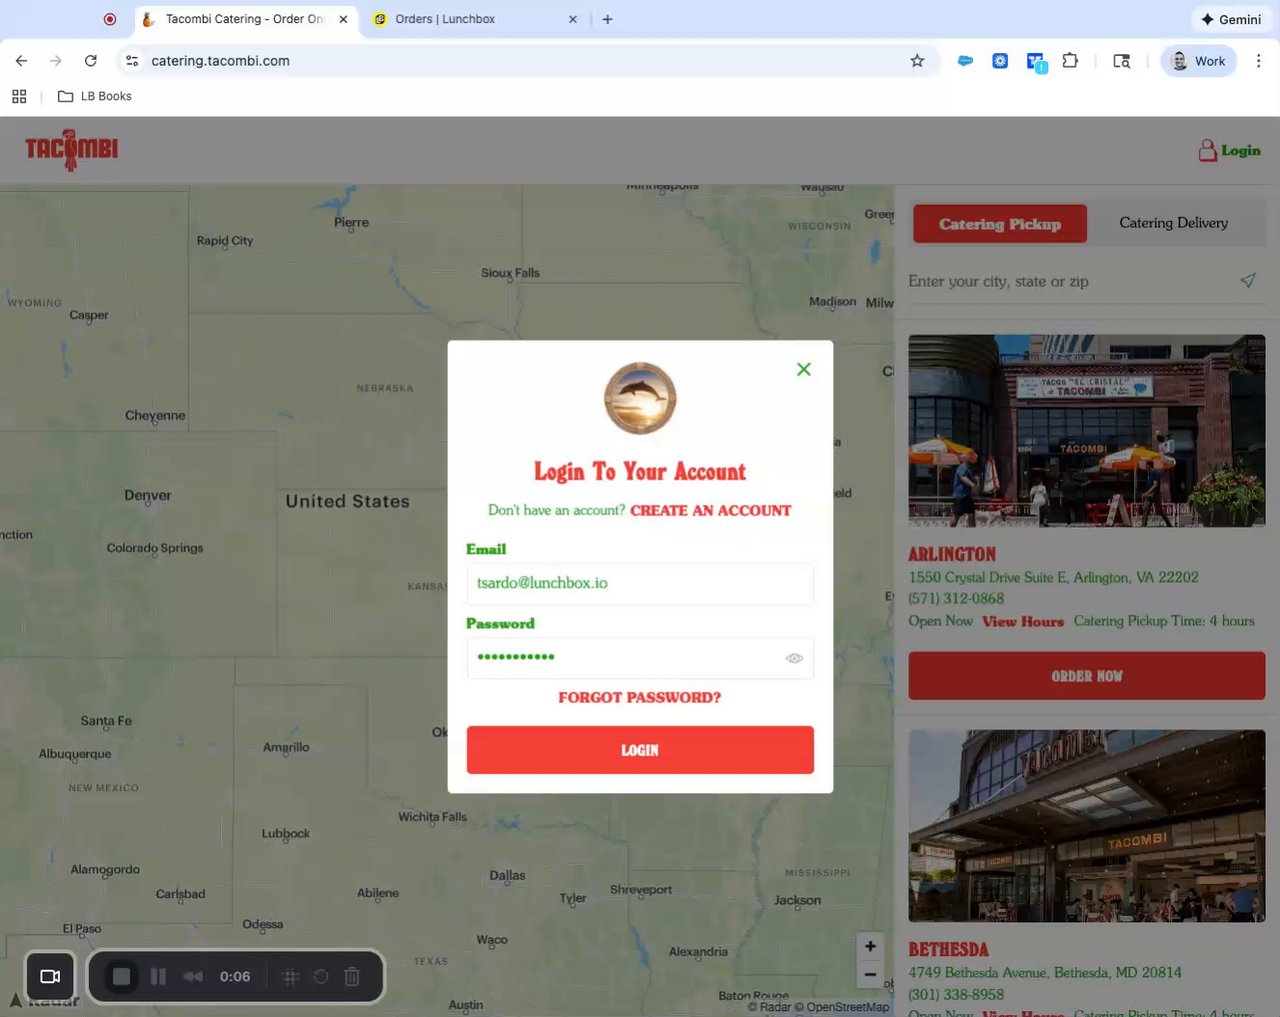This screenshot has width=1280, height=1017.
Task: Click the BETHESDA location name
Action: 948,949
